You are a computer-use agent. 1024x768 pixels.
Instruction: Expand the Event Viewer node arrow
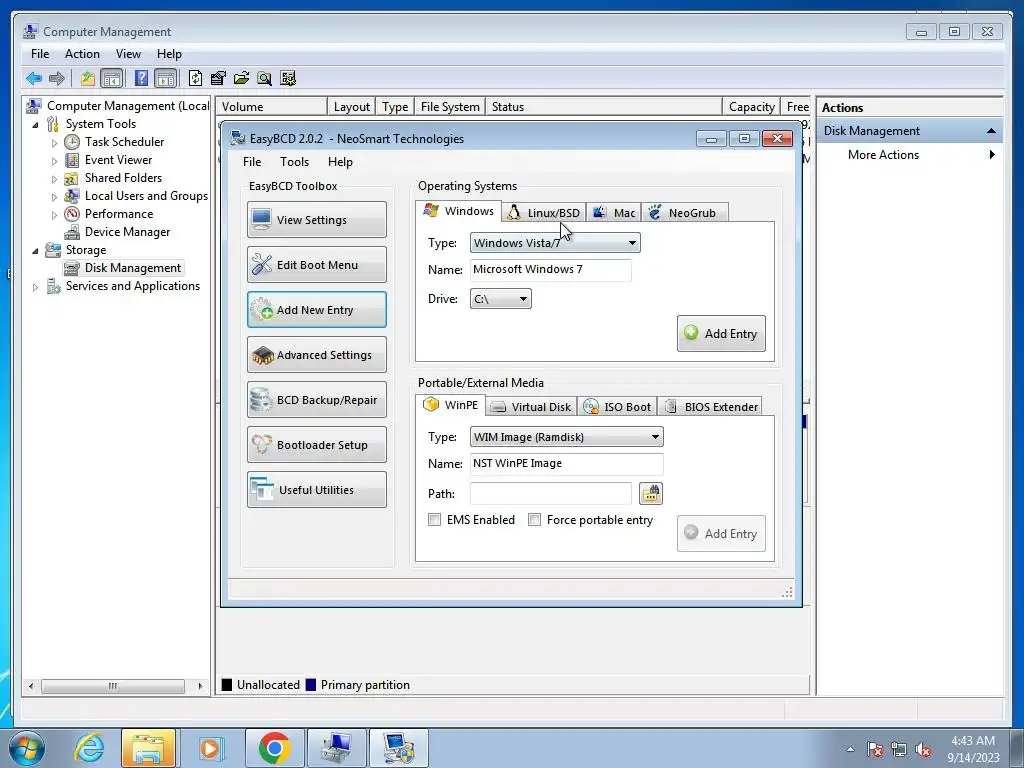(x=54, y=161)
